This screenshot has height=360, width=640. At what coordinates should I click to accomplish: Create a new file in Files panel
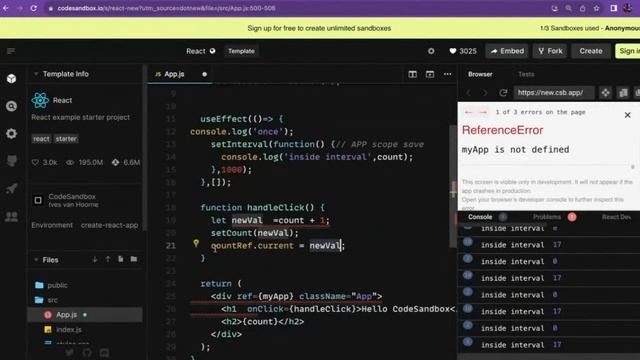click(121, 259)
